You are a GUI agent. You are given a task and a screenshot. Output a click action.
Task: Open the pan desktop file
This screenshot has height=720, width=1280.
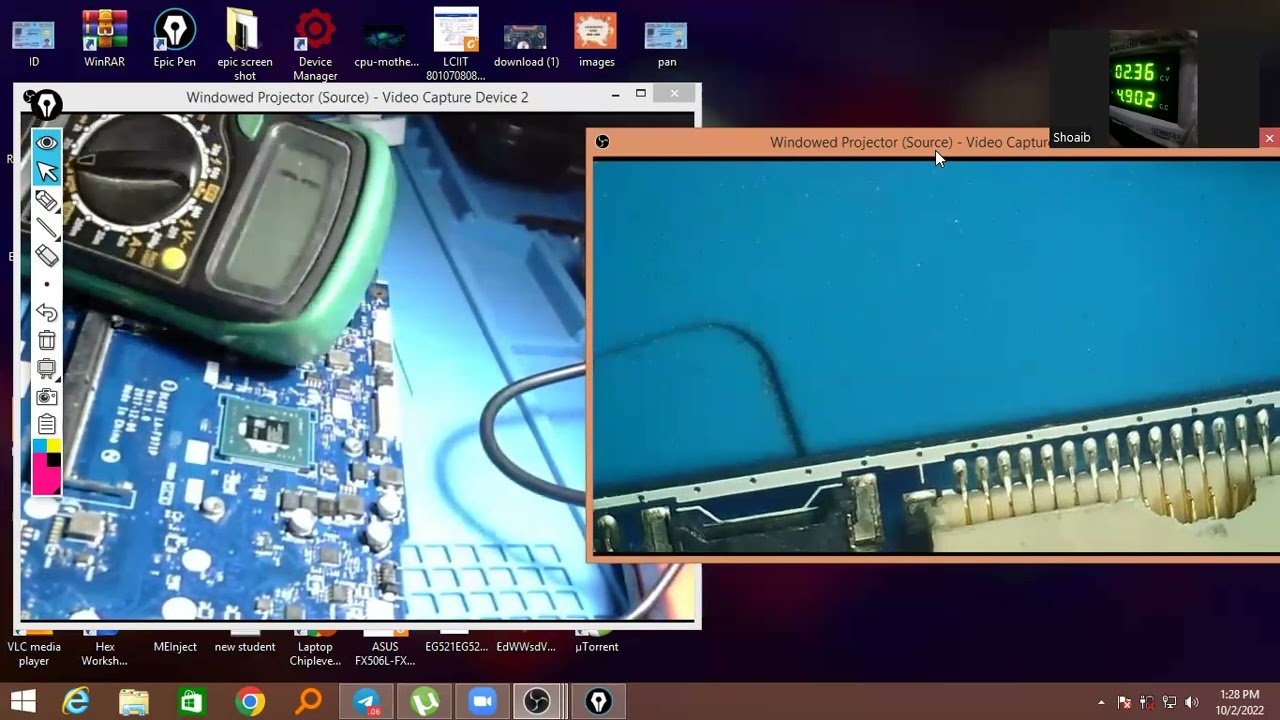pos(667,45)
